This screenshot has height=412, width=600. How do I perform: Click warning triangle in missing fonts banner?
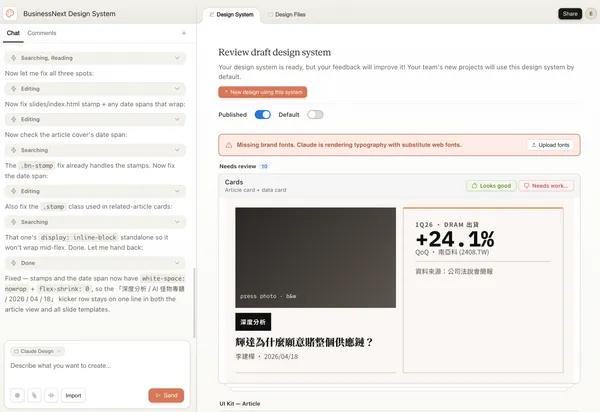click(x=228, y=145)
